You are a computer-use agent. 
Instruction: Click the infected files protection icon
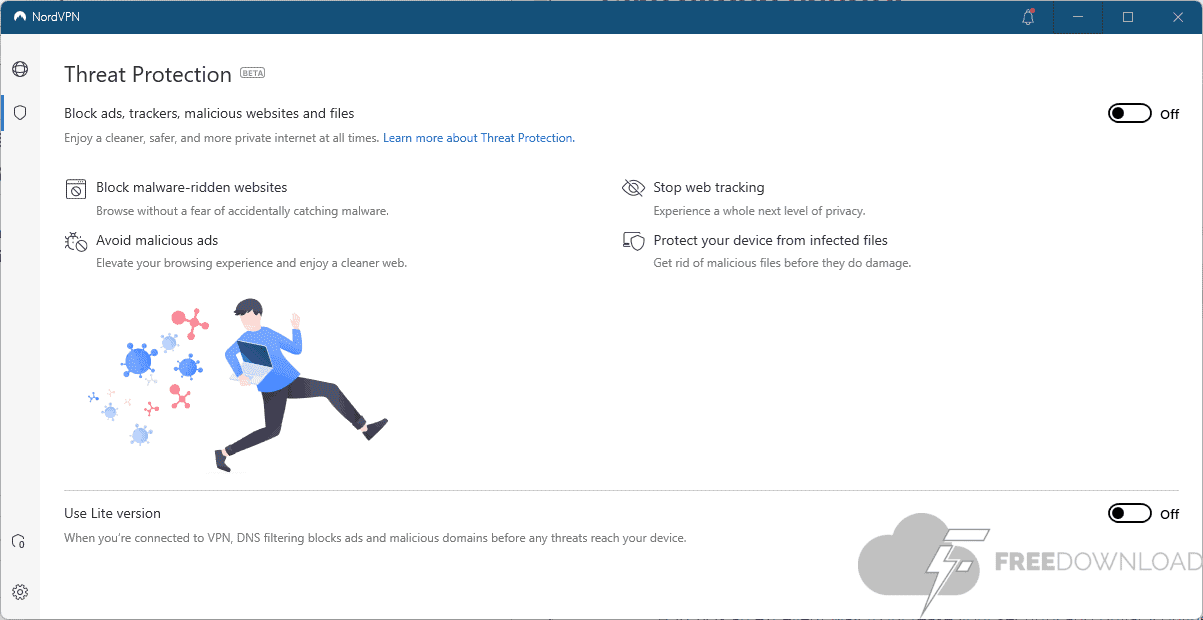(x=633, y=241)
